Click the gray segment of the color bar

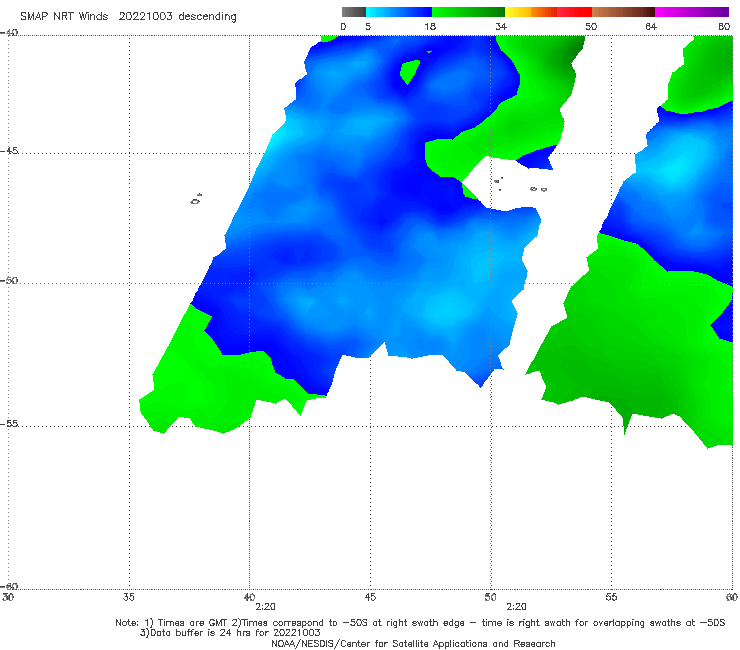354,12
